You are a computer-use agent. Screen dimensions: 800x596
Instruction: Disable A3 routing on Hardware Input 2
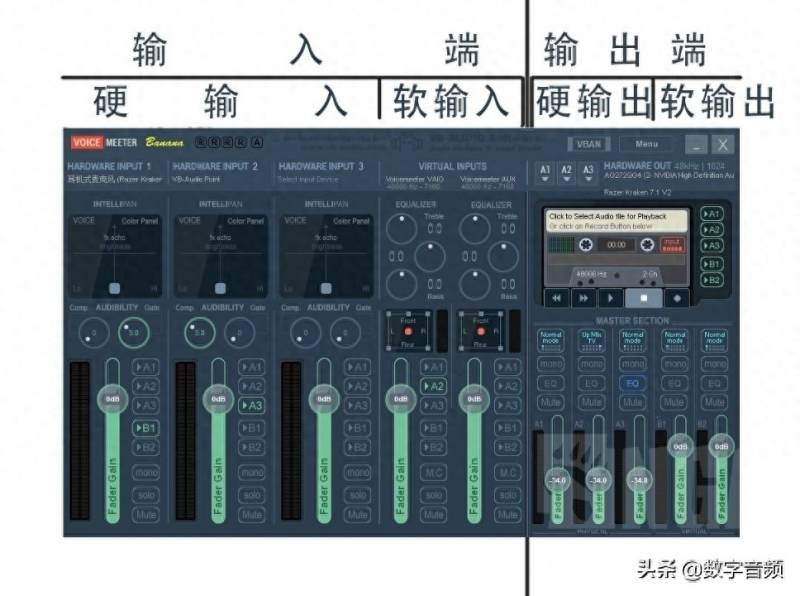click(x=252, y=406)
